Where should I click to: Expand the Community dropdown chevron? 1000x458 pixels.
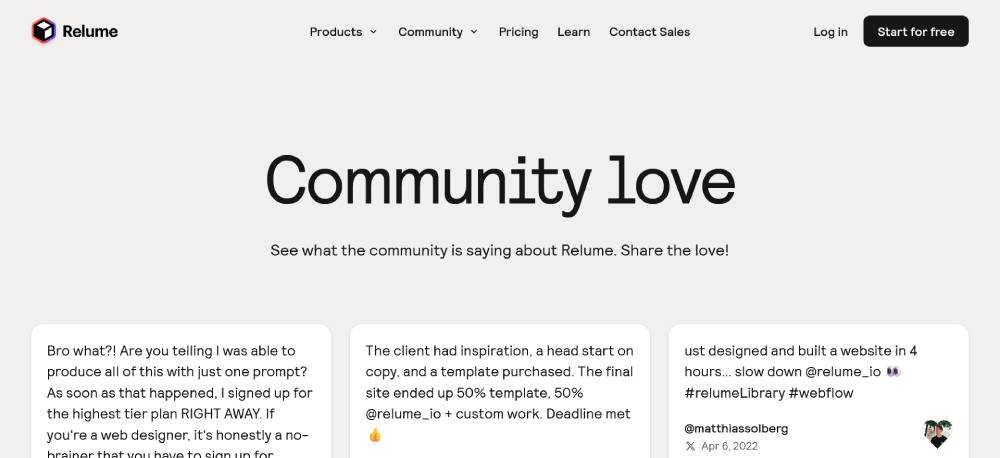474,32
